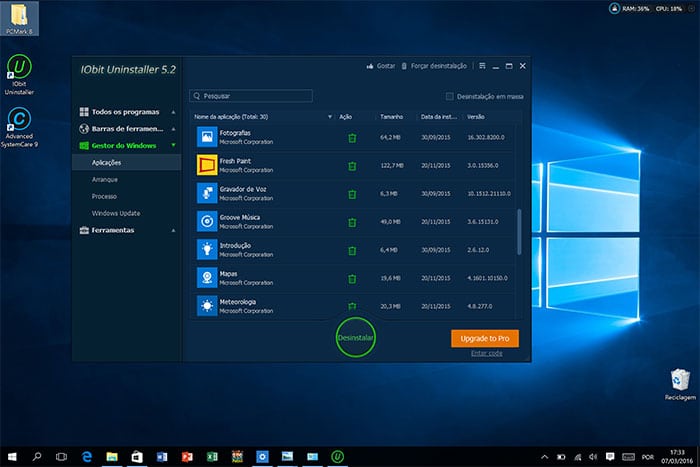This screenshot has width=700, height=467.
Task: Open the options menu icon in the title bar
Action: pyautogui.click(x=482, y=66)
